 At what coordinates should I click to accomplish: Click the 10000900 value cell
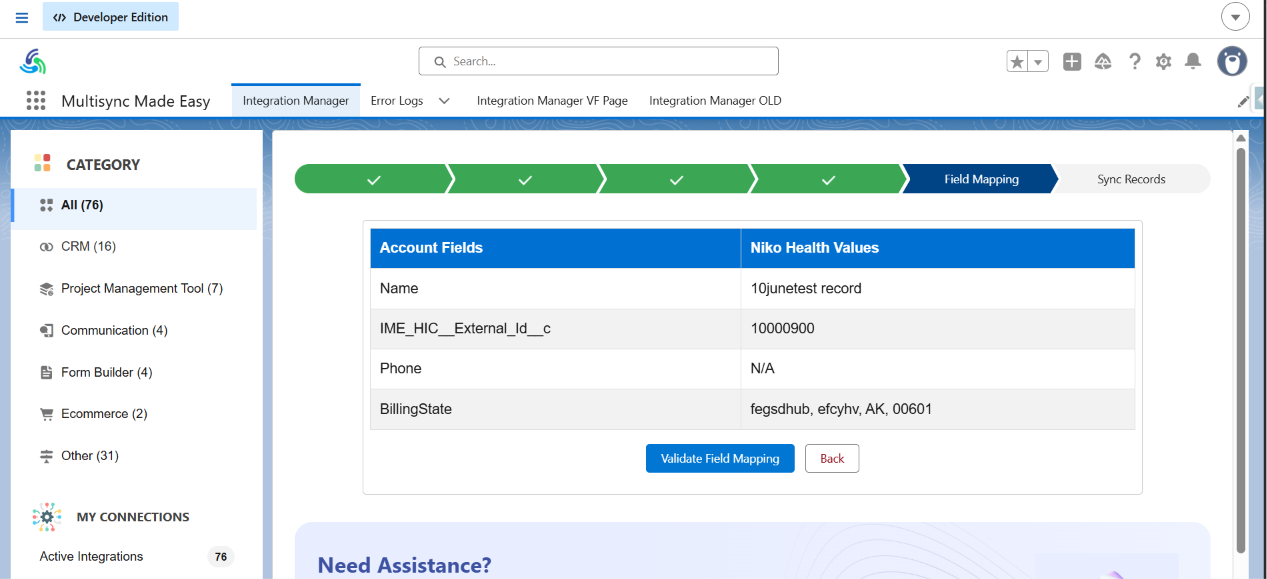[x=938, y=328]
